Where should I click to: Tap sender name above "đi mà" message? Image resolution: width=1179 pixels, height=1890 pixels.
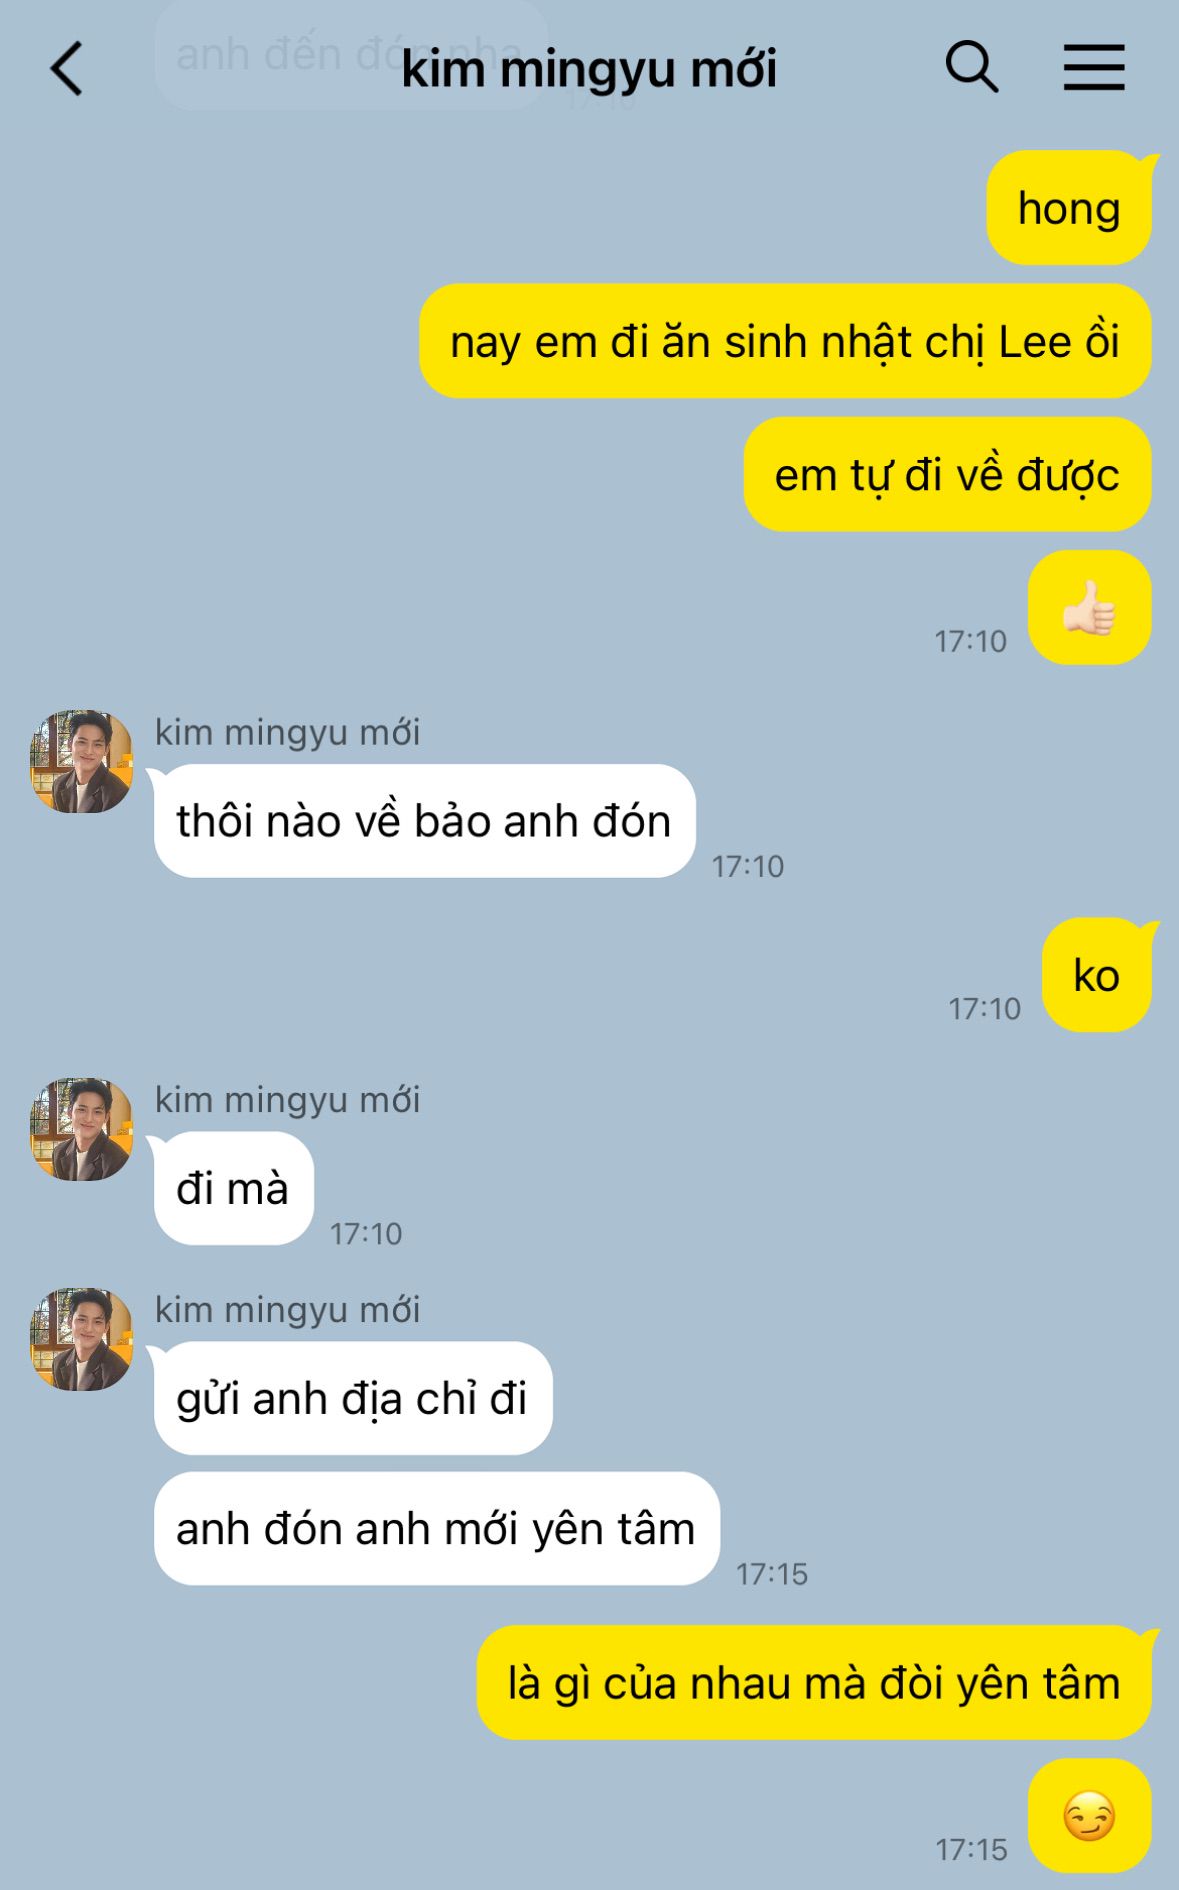288,1100
